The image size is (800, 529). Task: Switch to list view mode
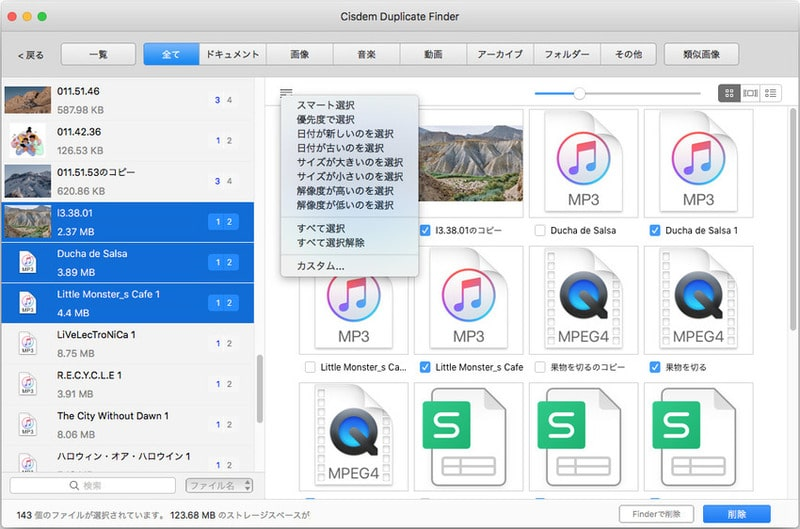[x=771, y=93]
